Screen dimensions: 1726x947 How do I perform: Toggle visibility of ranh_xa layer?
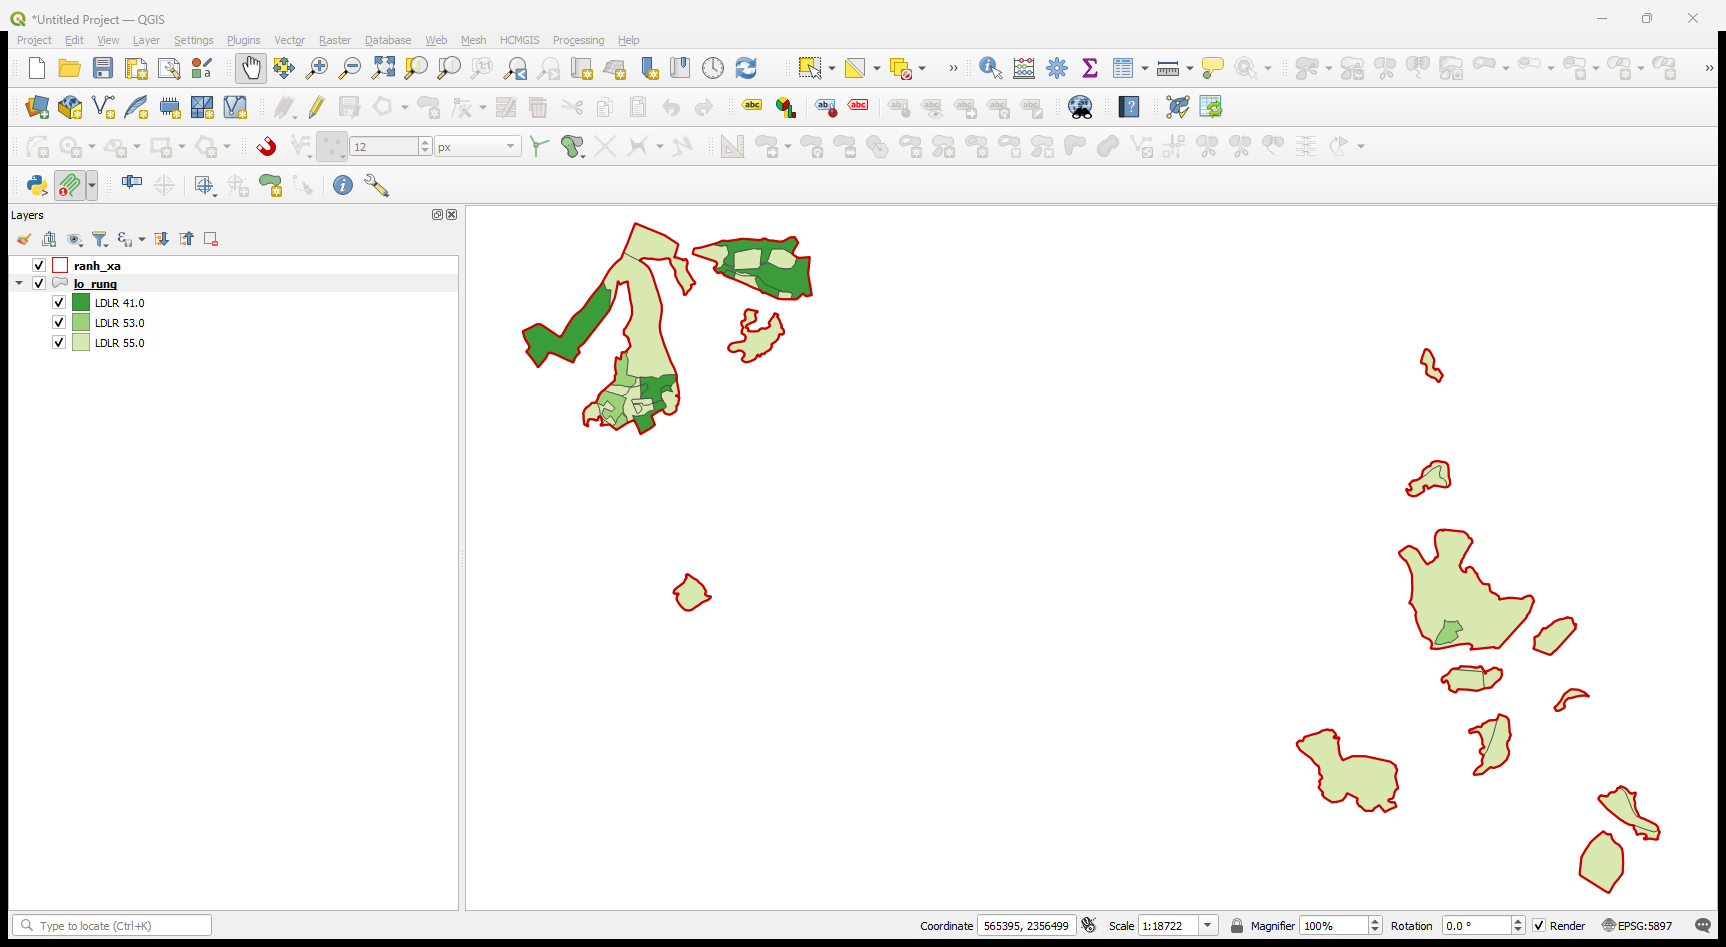click(x=39, y=265)
